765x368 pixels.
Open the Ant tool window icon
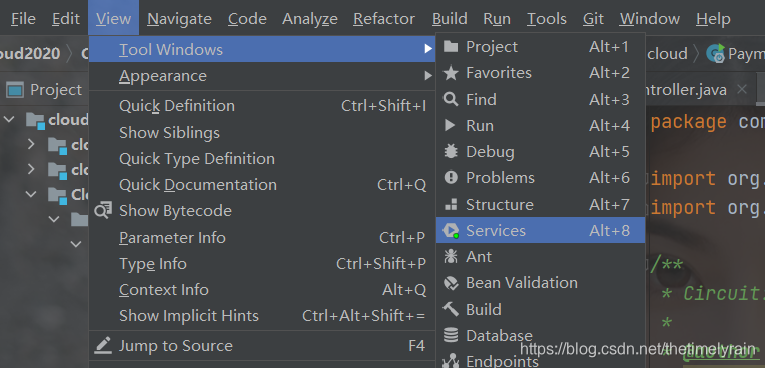tap(451, 257)
